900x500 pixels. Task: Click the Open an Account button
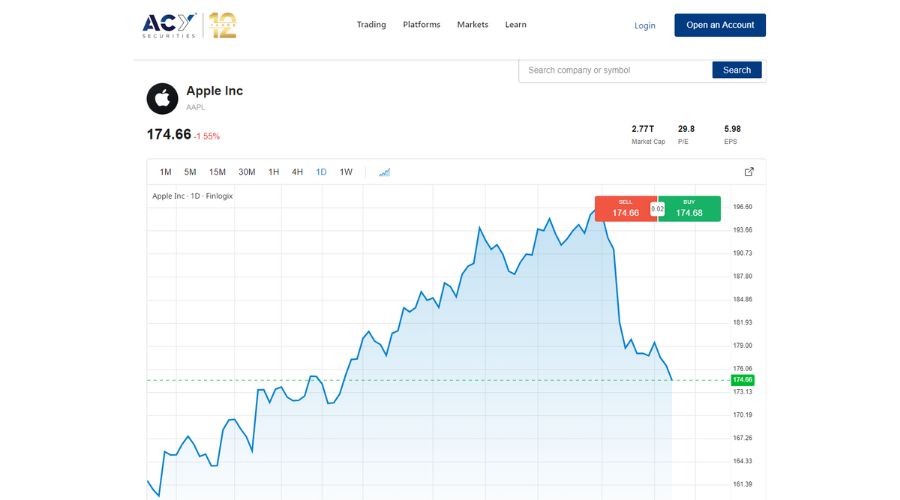(720, 25)
